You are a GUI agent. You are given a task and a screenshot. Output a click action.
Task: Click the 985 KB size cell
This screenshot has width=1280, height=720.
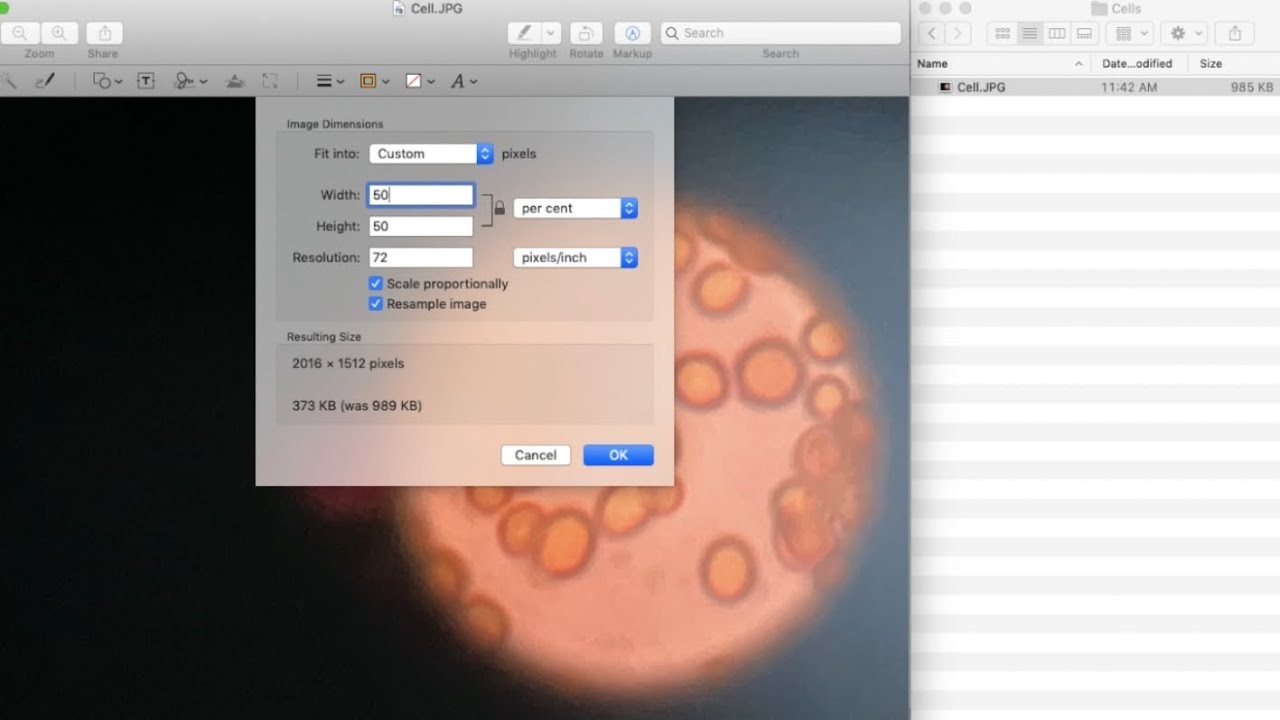pos(1251,87)
